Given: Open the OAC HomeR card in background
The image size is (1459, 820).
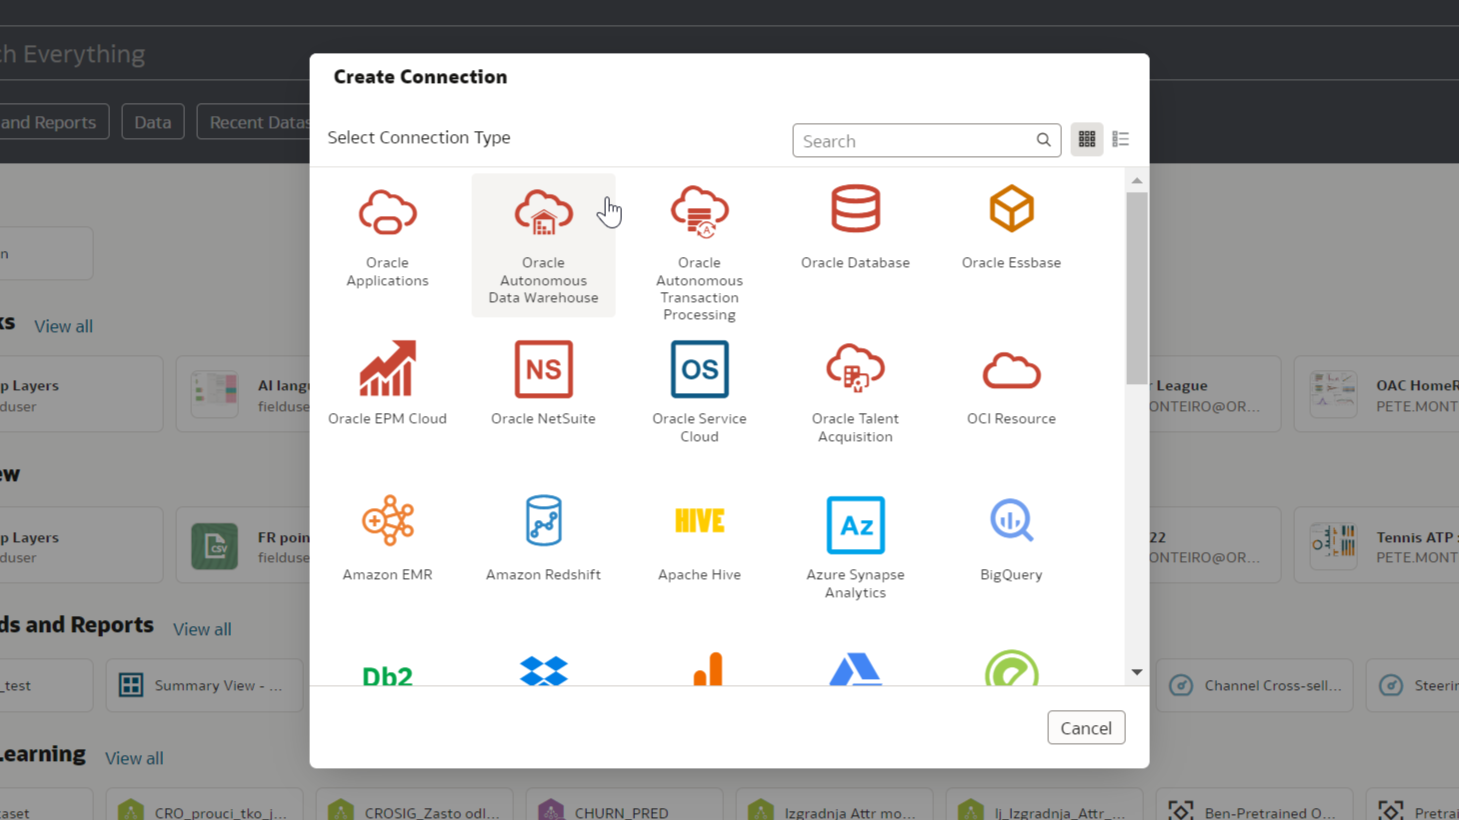Looking at the screenshot, I should 1376,394.
